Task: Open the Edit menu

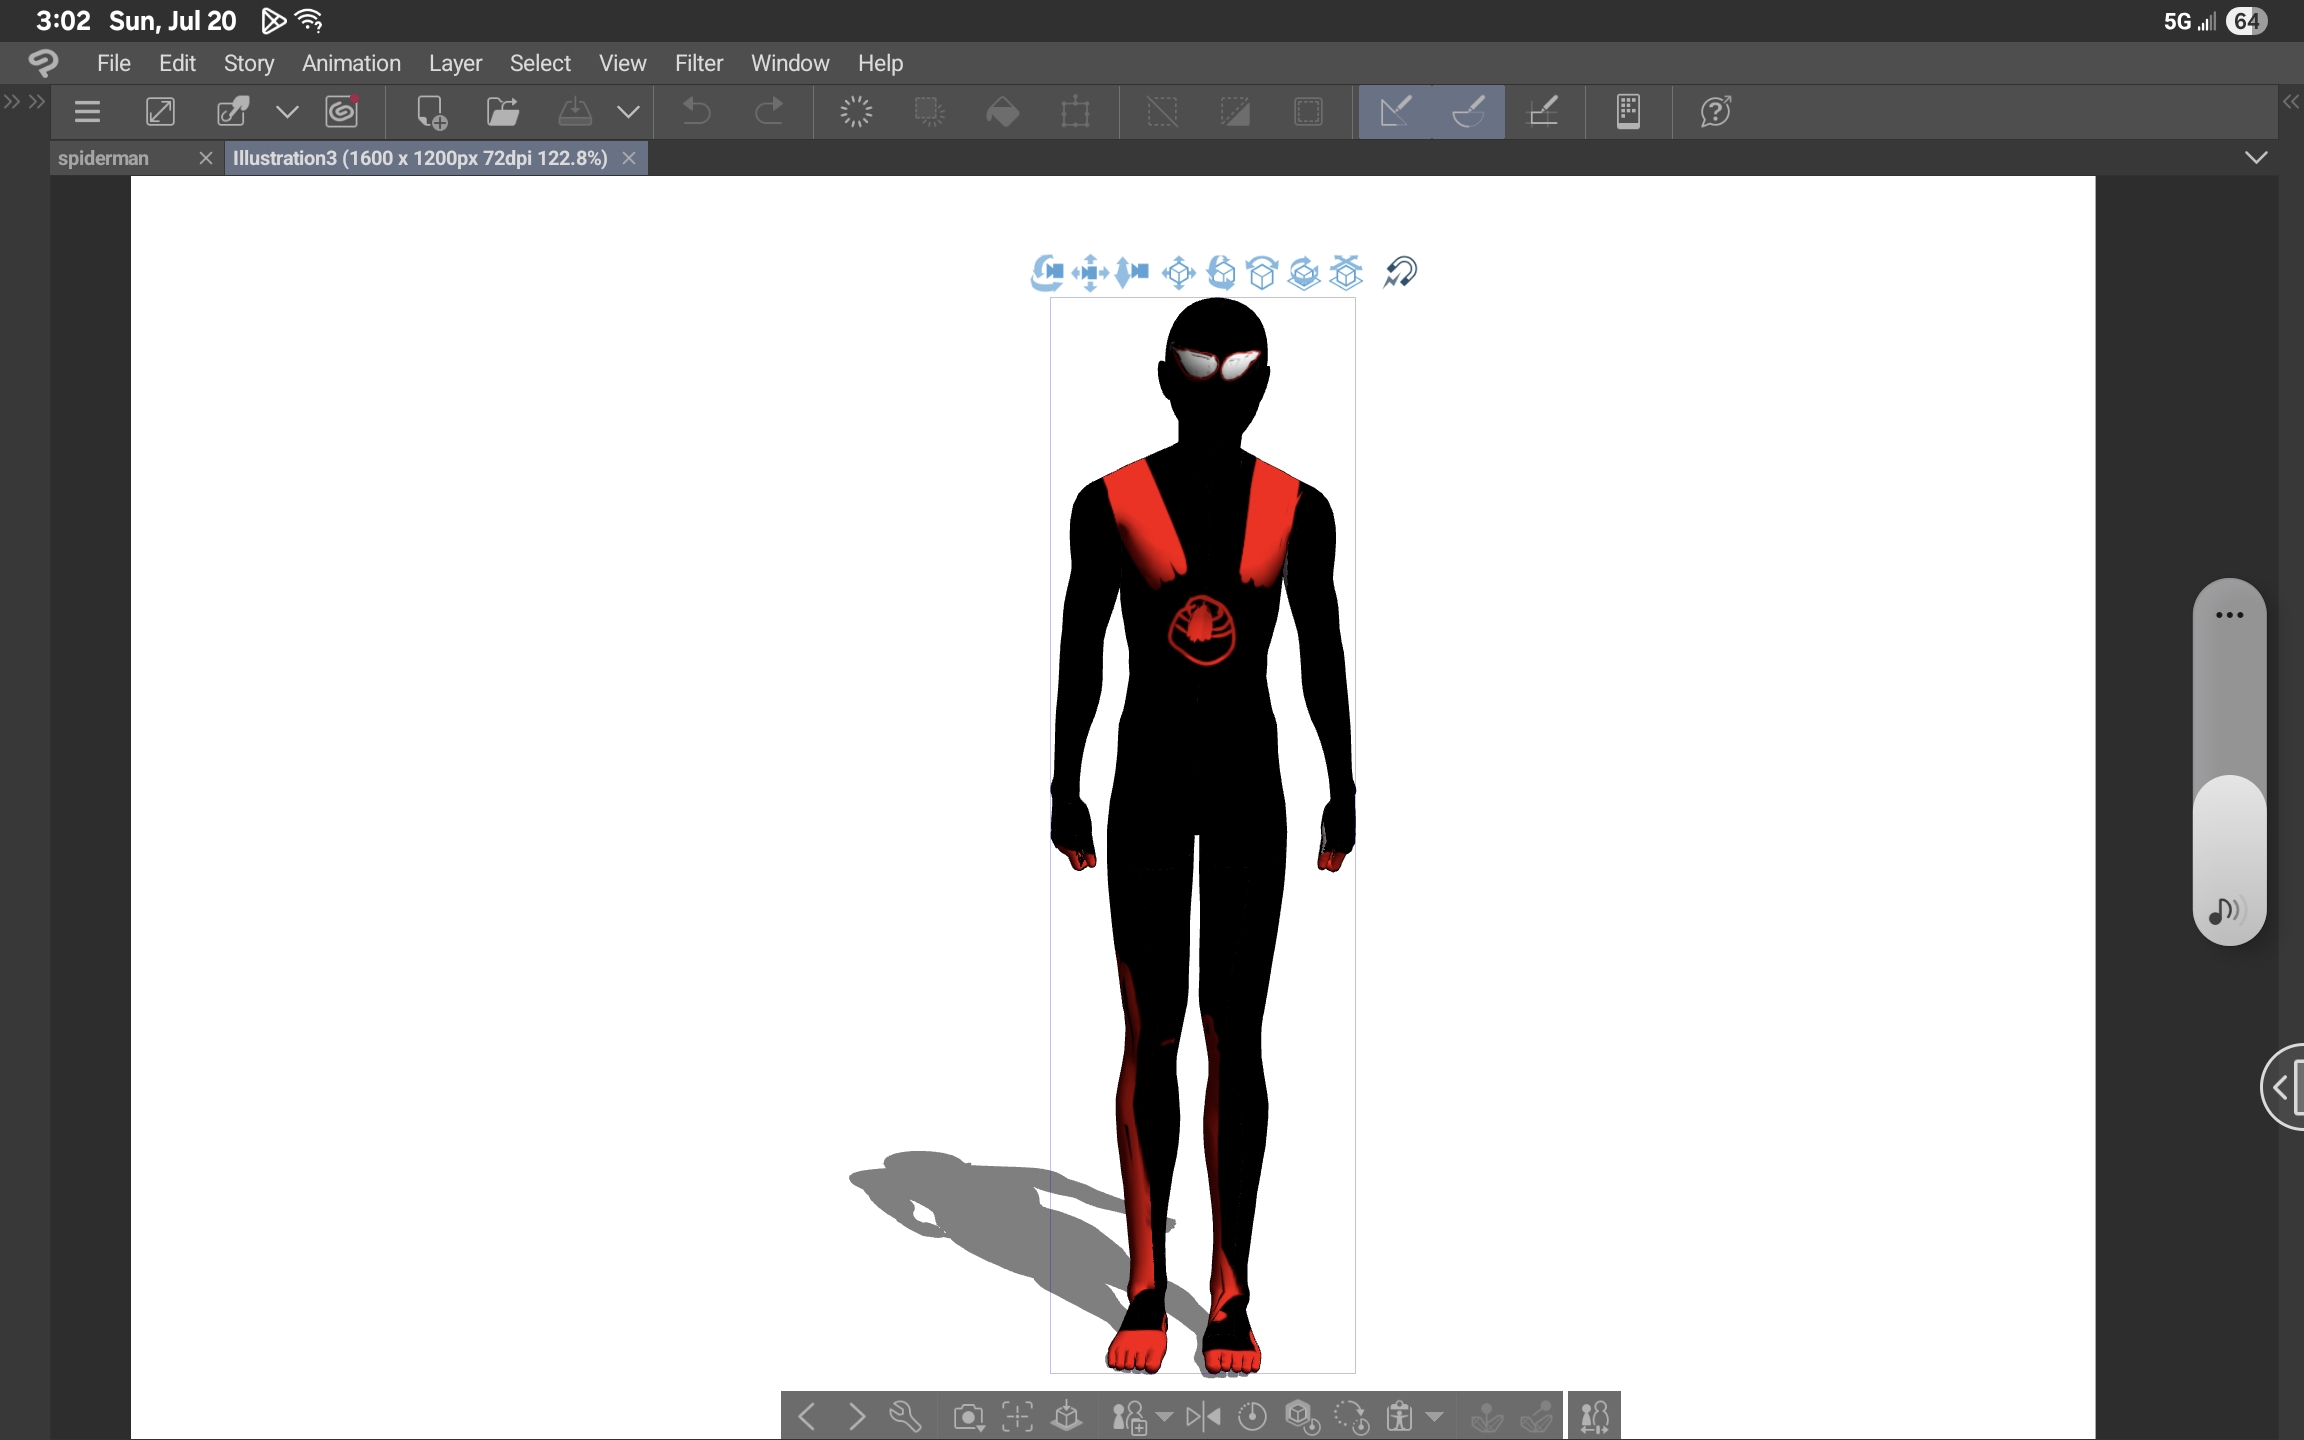Action: [x=177, y=63]
